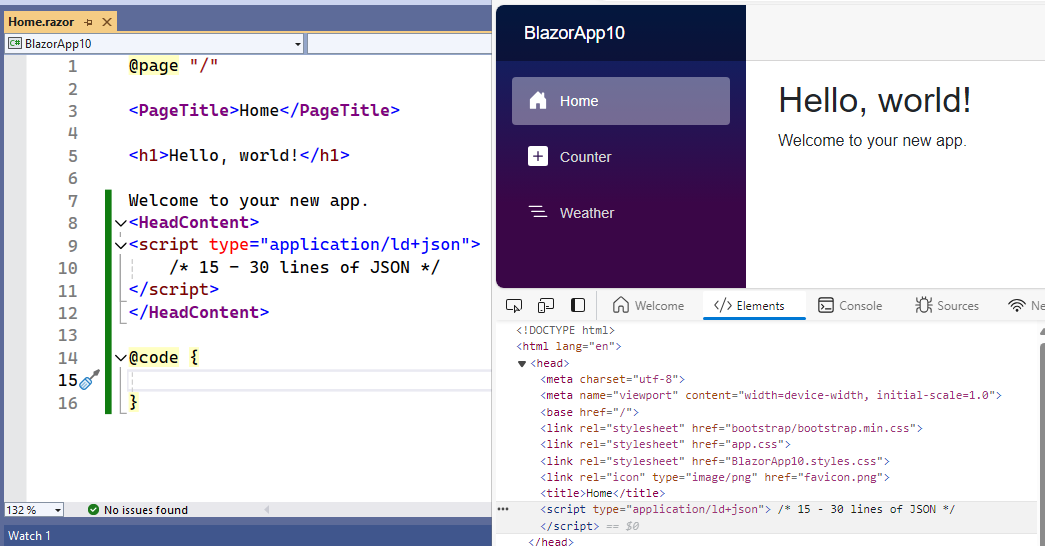The width and height of the screenshot is (1045, 546).
Task: Select the title Home node
Action: point(602,493)
